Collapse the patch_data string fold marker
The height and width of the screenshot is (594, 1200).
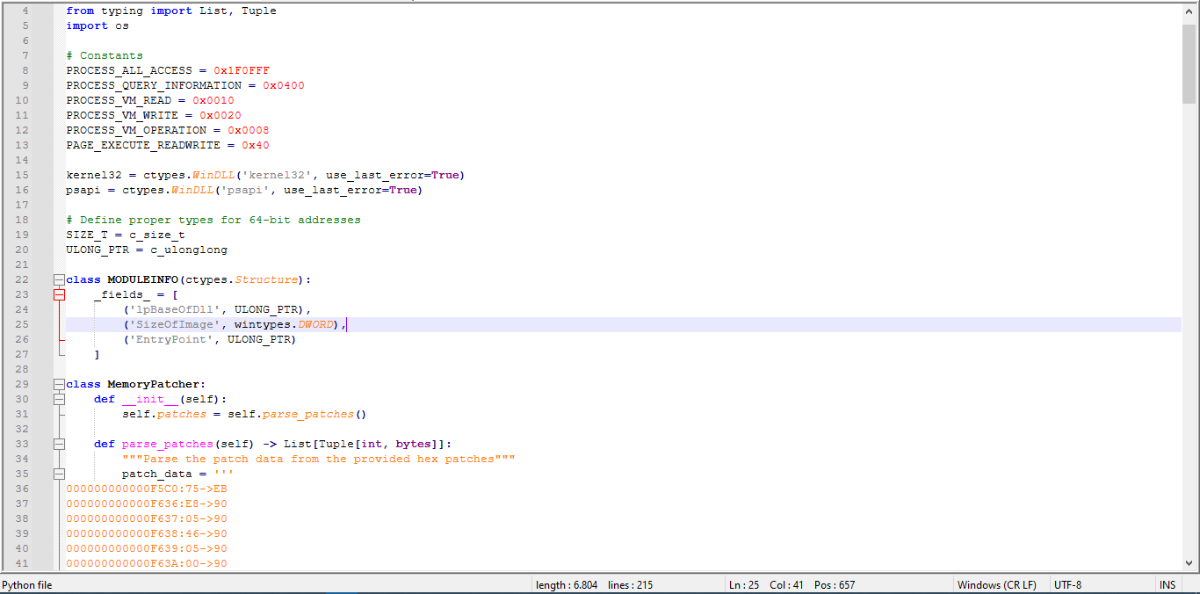[x=58, y=474]
